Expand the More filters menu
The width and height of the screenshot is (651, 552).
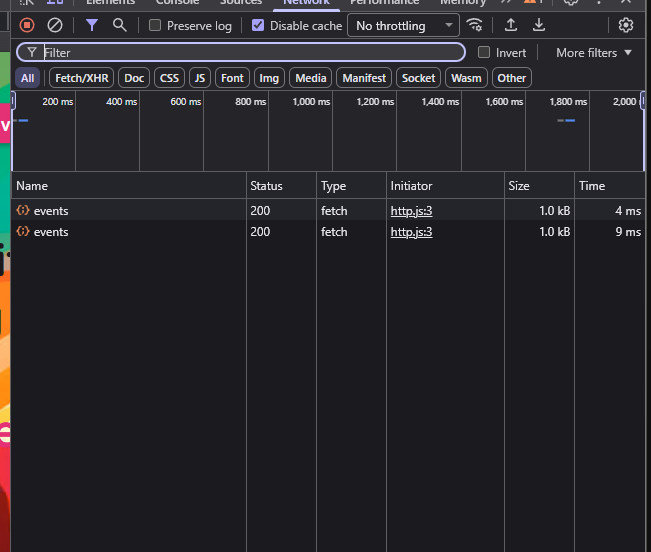[594, 52]
